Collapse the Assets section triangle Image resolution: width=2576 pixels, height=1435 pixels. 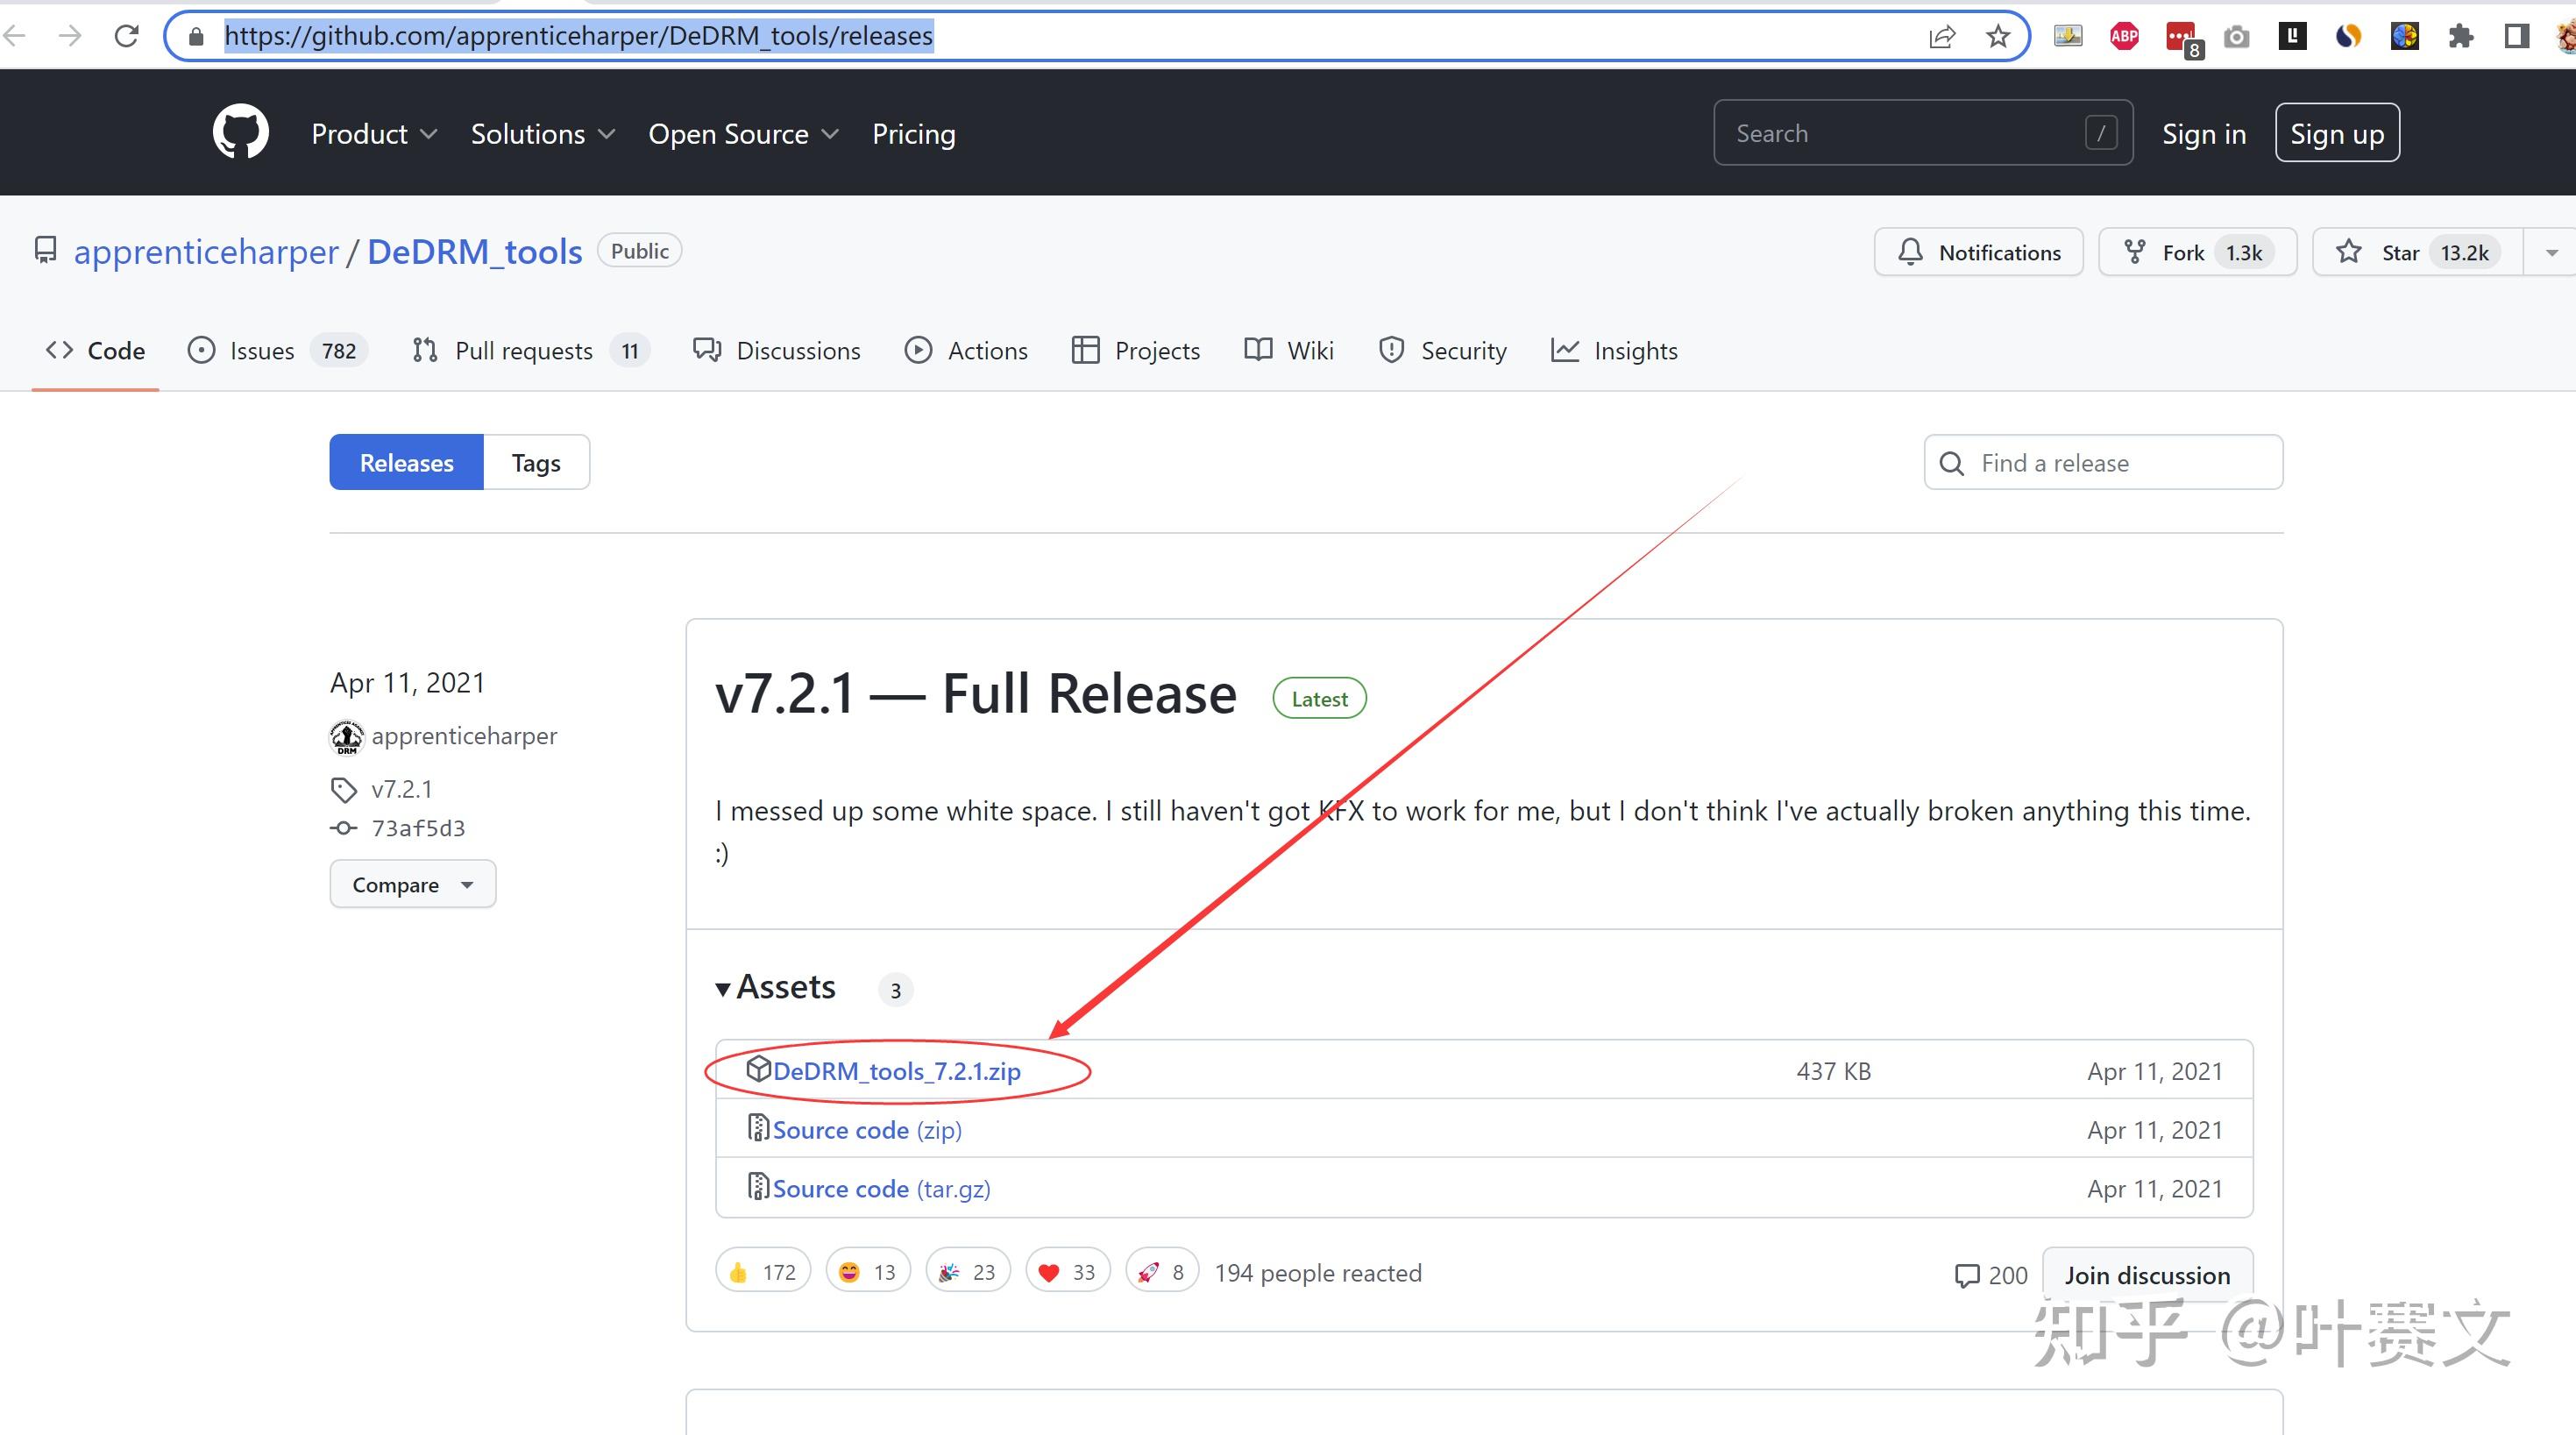723,989
